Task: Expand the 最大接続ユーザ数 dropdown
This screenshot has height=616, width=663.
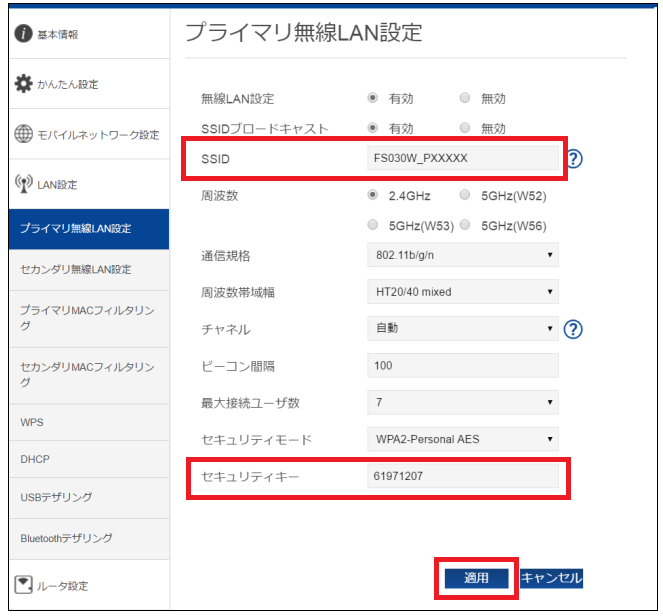Action: 462,402
